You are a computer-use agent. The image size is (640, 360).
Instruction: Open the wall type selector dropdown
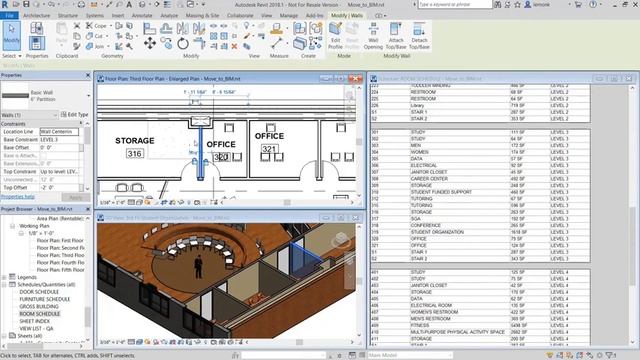[88, 96]
